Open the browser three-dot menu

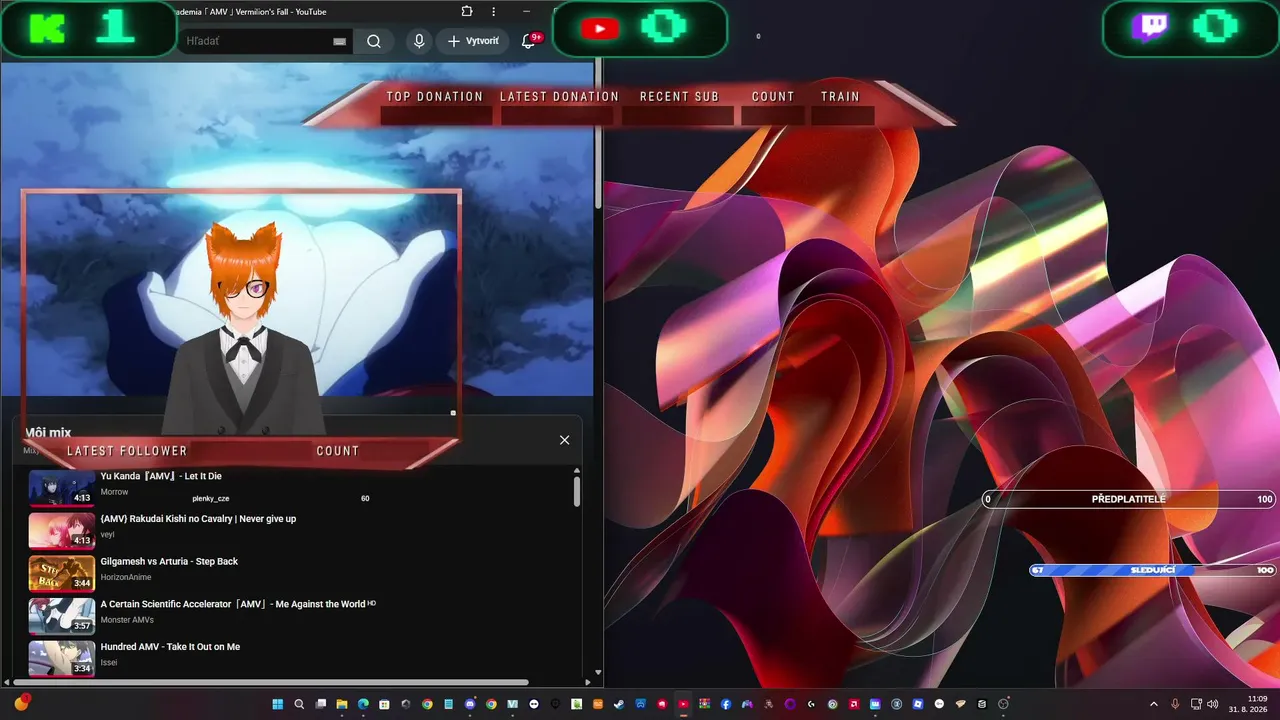tap(494, 12)
